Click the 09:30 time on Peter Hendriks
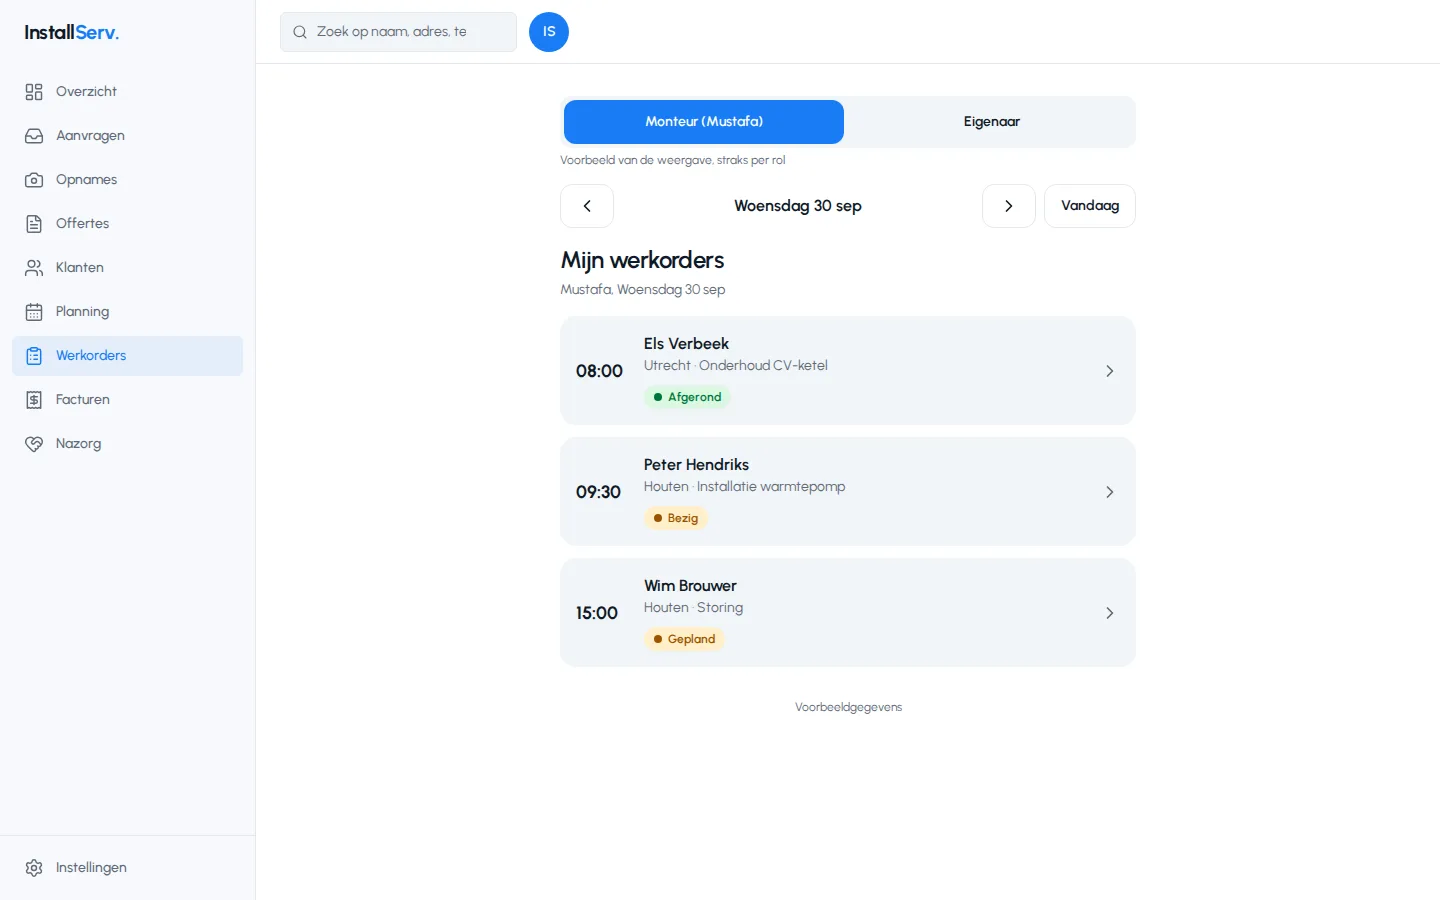The height and width of the screenshot is (900, 1440). 598,492
